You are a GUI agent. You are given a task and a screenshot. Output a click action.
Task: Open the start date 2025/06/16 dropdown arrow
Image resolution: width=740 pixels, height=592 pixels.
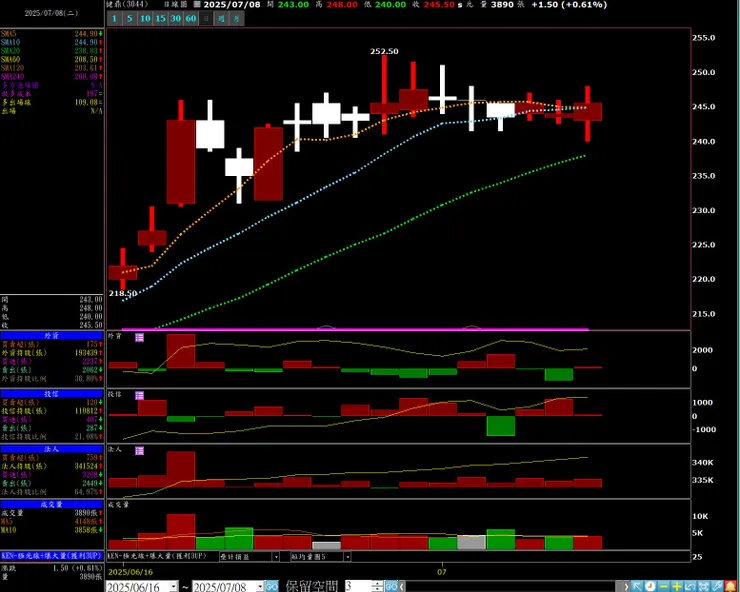(x=174, y=587)
